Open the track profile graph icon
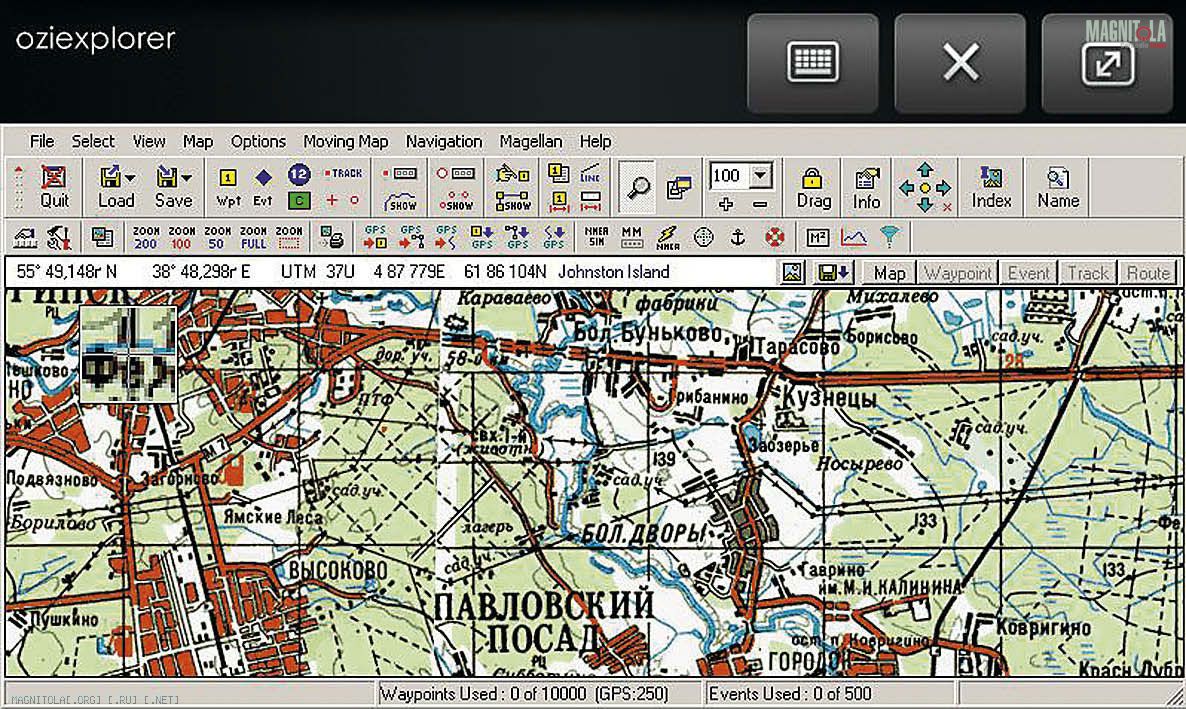1186x709 pixels. coord(853,238)
